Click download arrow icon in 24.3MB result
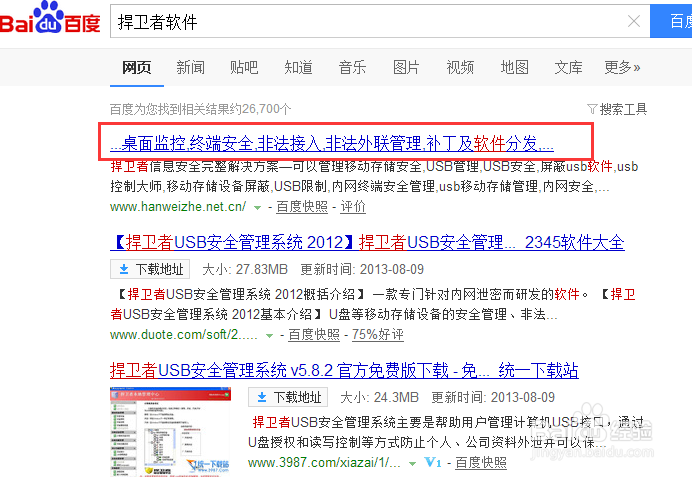This screenshot has height=477, width=692. coord(262,397)
